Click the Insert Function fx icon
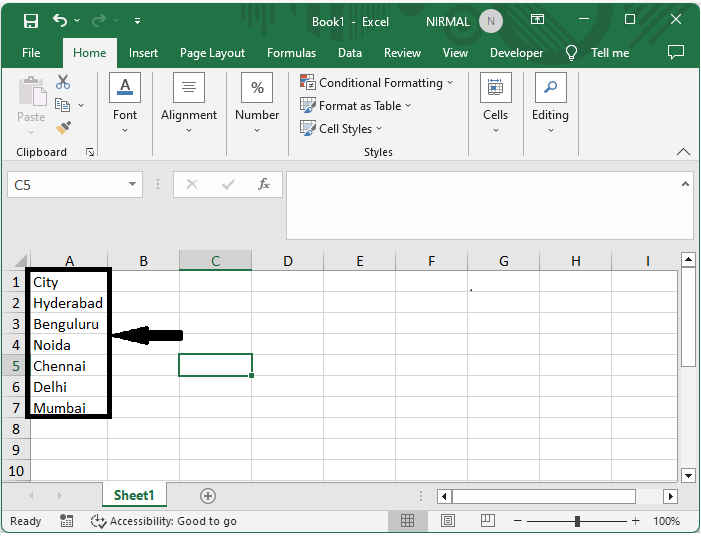701x536 pixels. [264, 184]
